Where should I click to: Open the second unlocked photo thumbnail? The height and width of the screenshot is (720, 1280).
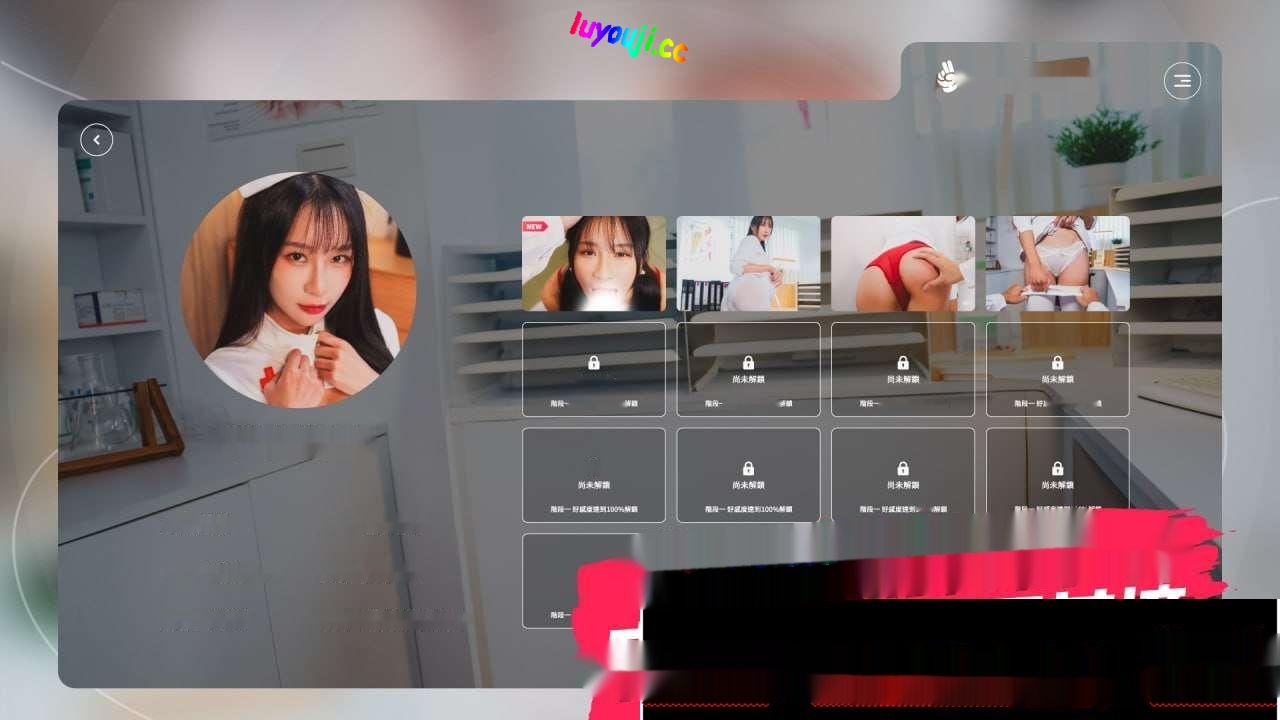[x=748, y=263]
